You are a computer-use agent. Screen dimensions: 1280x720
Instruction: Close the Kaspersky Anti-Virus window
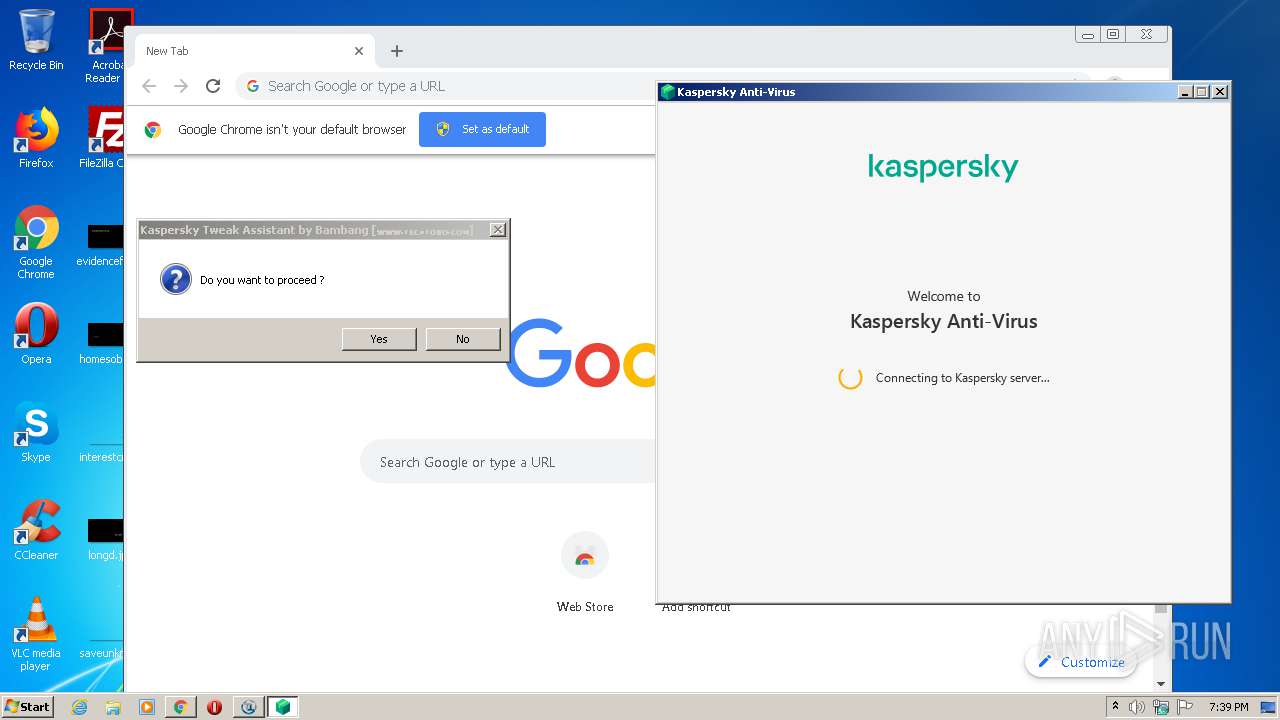coord(1220,92)
